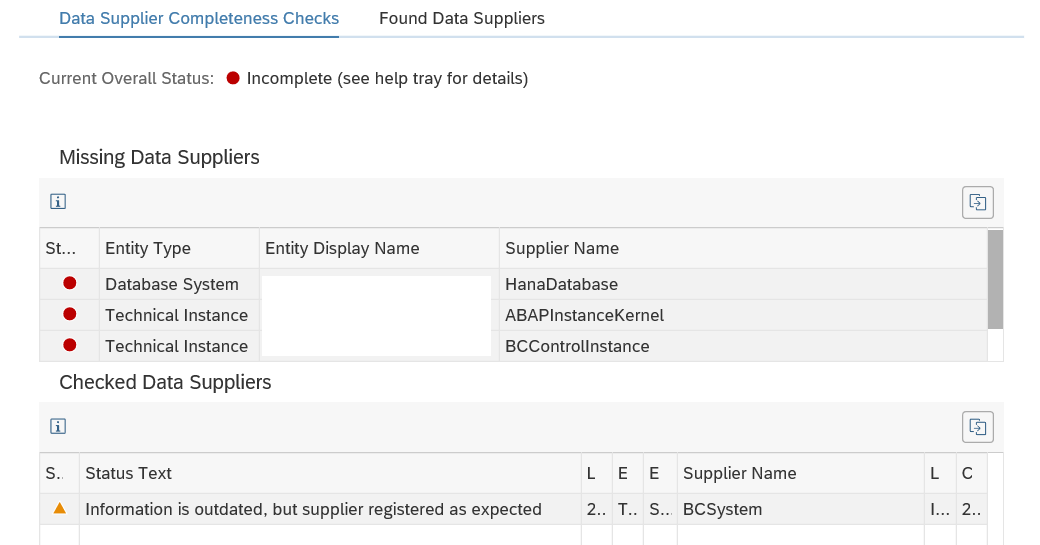This screenshot has height=545, width=1040.
Task: Click Entity Type column header
Action: (x=179, y=248)
